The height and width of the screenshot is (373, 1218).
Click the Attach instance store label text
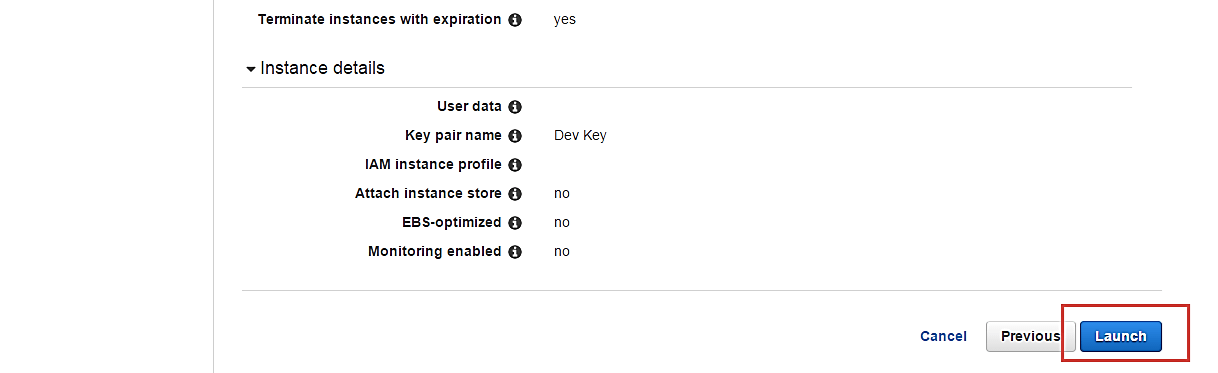tap(428, 193)
